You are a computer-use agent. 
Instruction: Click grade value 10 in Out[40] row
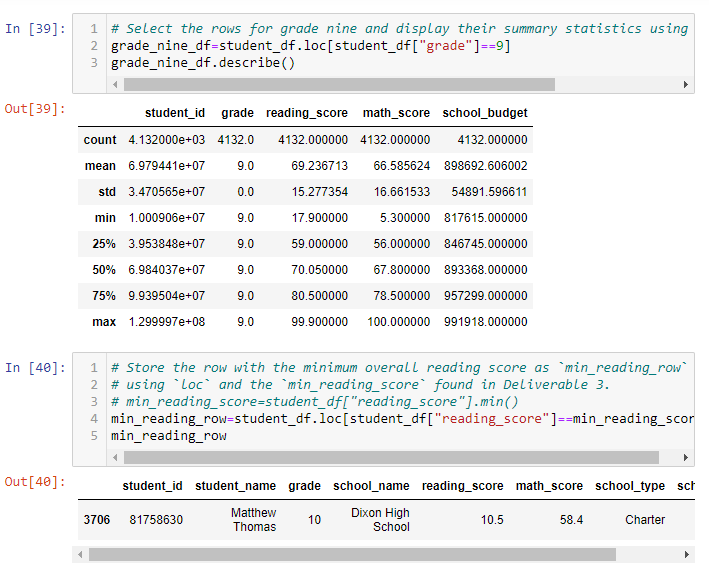(314, 520)
